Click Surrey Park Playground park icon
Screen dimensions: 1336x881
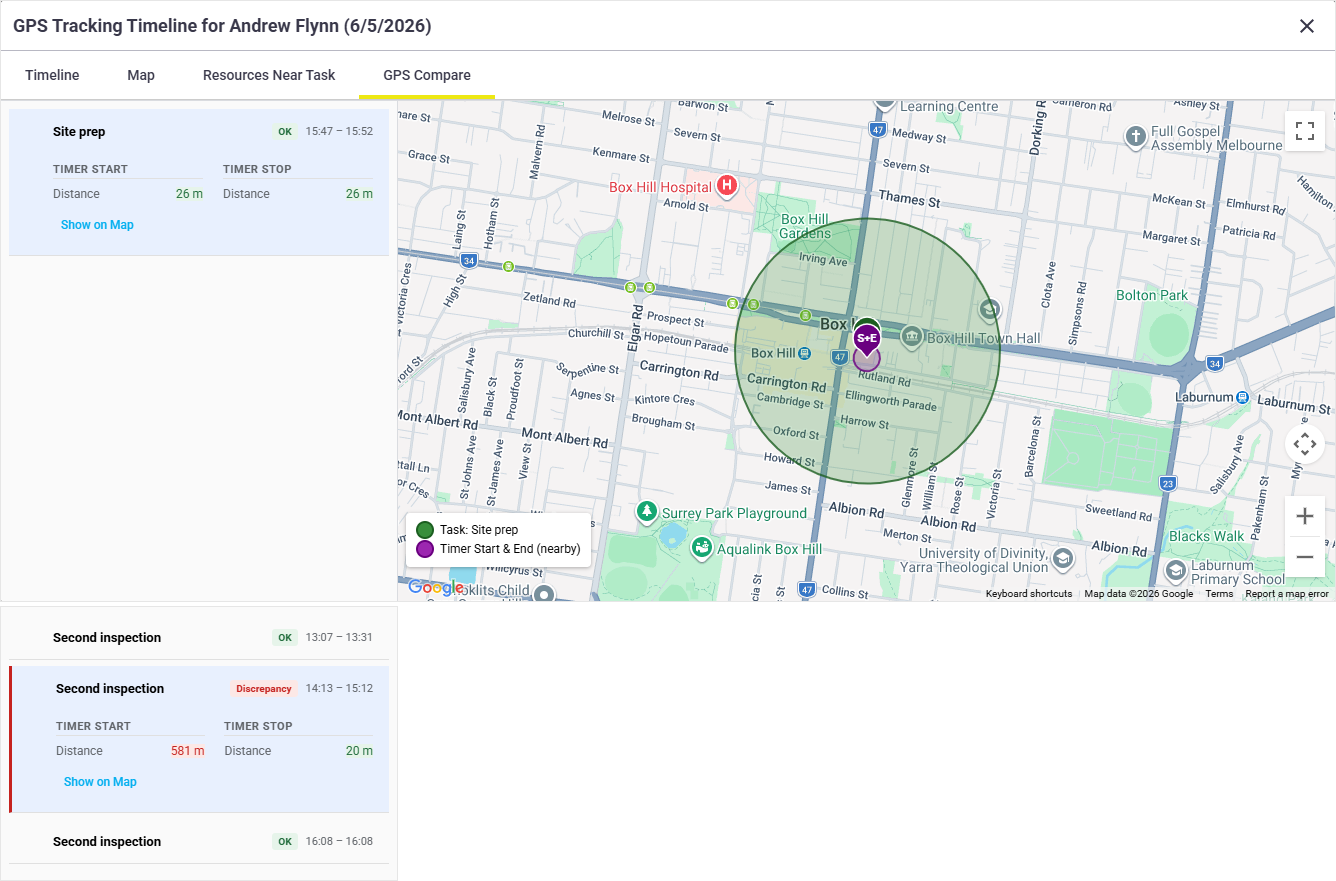(647, 512)
